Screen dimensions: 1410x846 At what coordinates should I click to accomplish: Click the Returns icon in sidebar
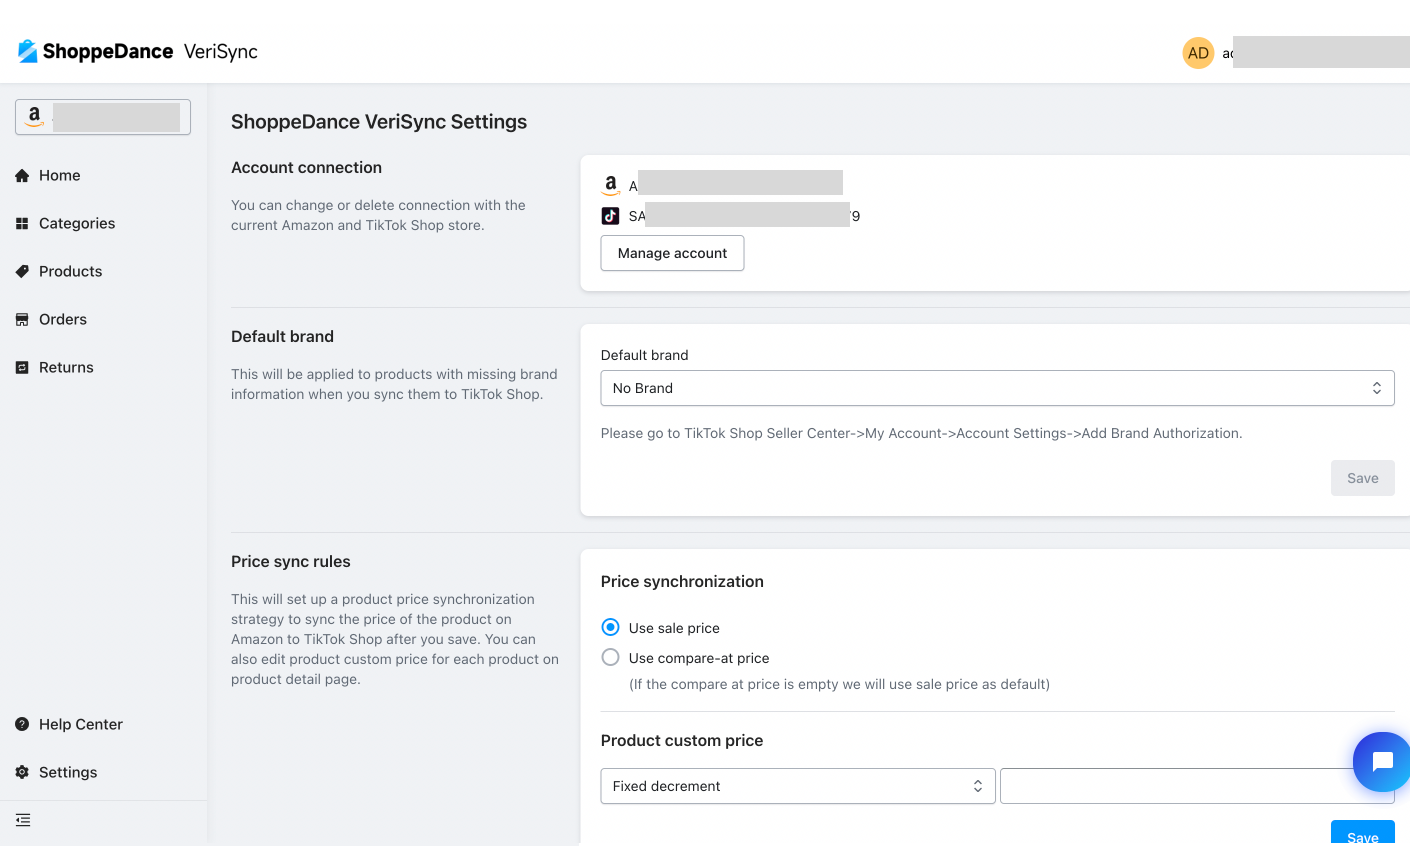pos(22,367)
